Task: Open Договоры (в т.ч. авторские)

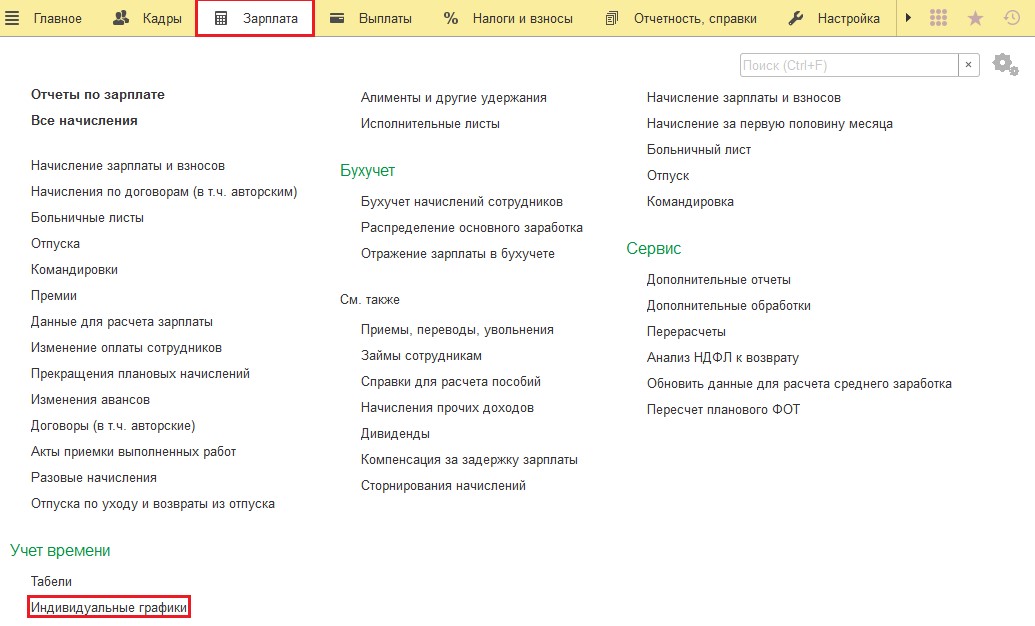Action: [x=113, y=425]
